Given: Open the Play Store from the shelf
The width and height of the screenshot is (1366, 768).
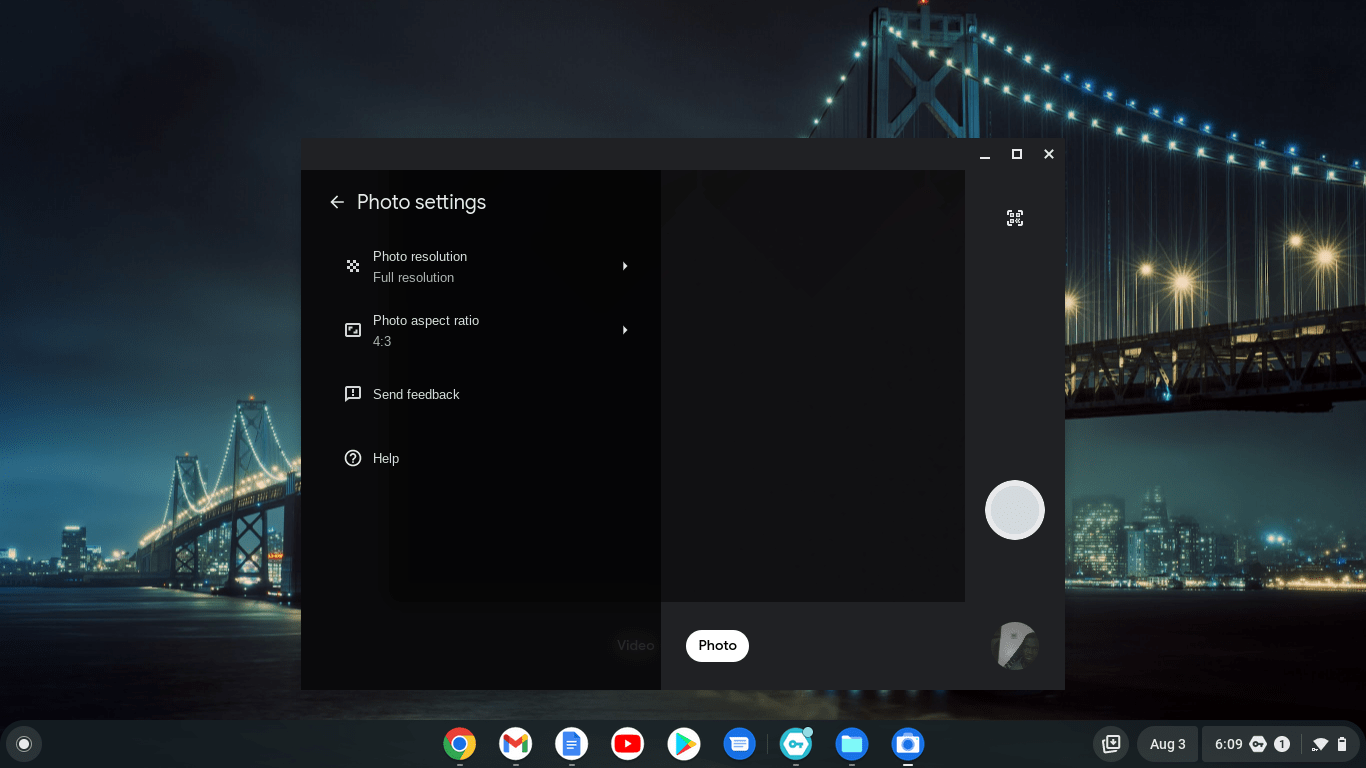Looking at the screenshot, I should pyautogui.click(x=684, y=744).
